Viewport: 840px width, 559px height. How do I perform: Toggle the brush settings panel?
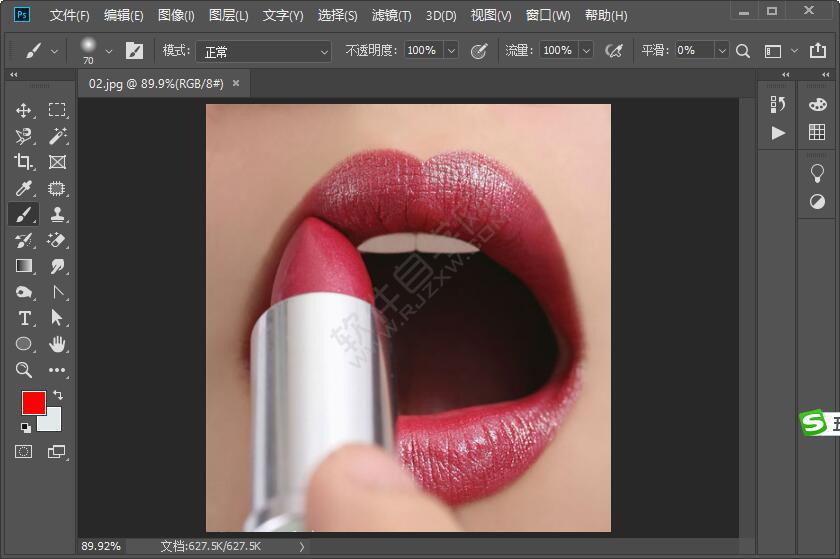[x=134, y=51]
